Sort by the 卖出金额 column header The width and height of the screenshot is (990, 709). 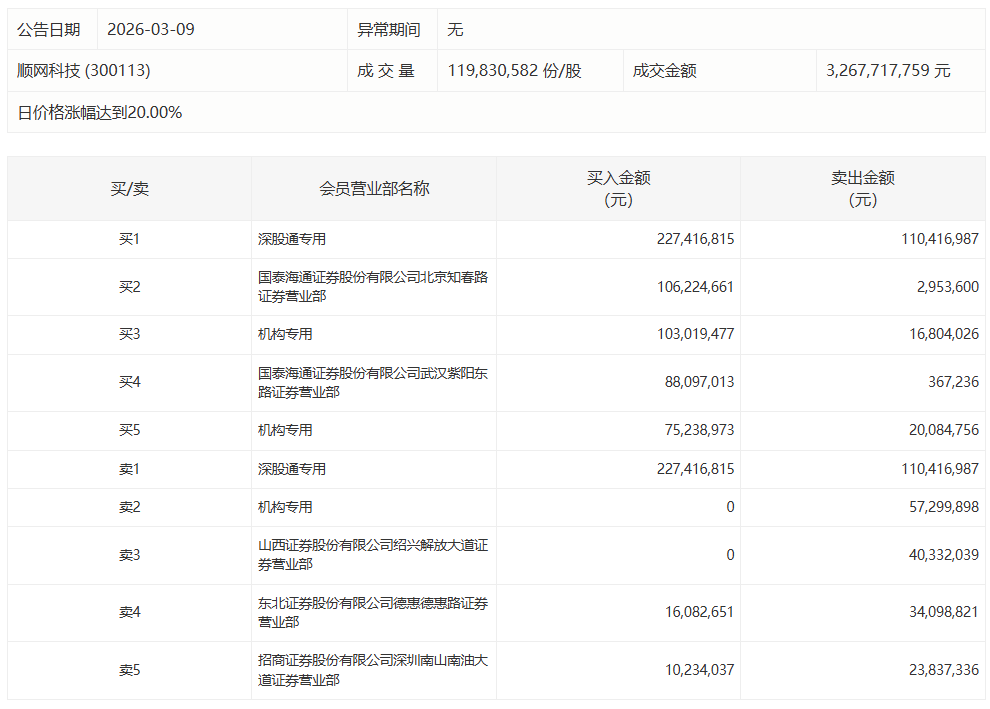click(862, 188)
